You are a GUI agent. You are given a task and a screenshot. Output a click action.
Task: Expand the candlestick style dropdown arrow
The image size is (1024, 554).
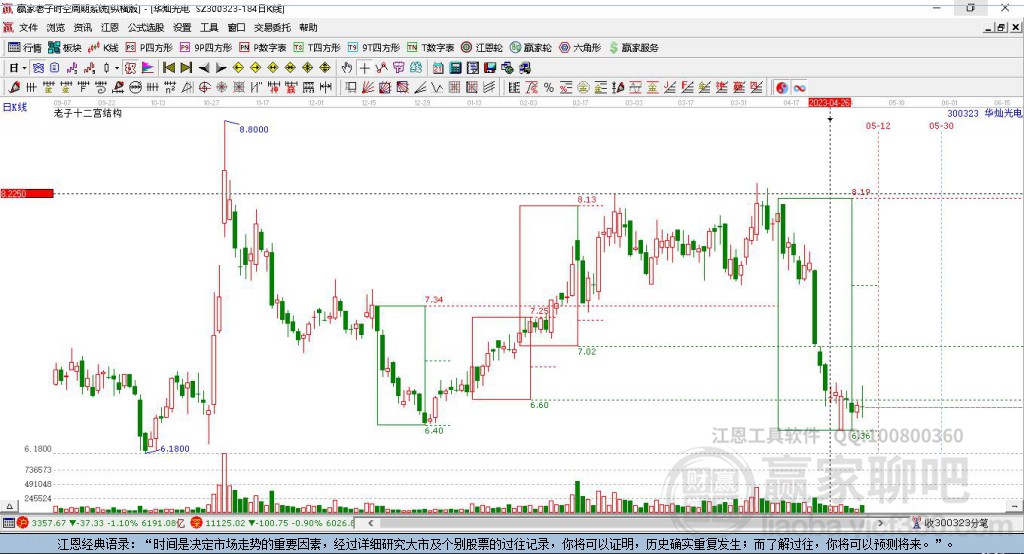pos(117,68)
